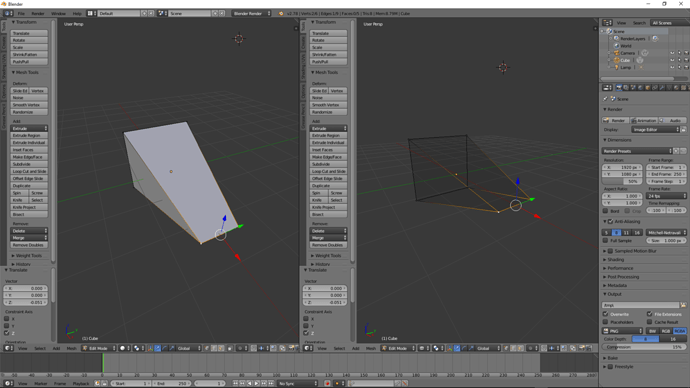Image resolution: width=690 pixels, height=388 pixels.
Task: Open the Modifiers wrench properties tab
Action: pyautogui.click(x=662, y=88)
